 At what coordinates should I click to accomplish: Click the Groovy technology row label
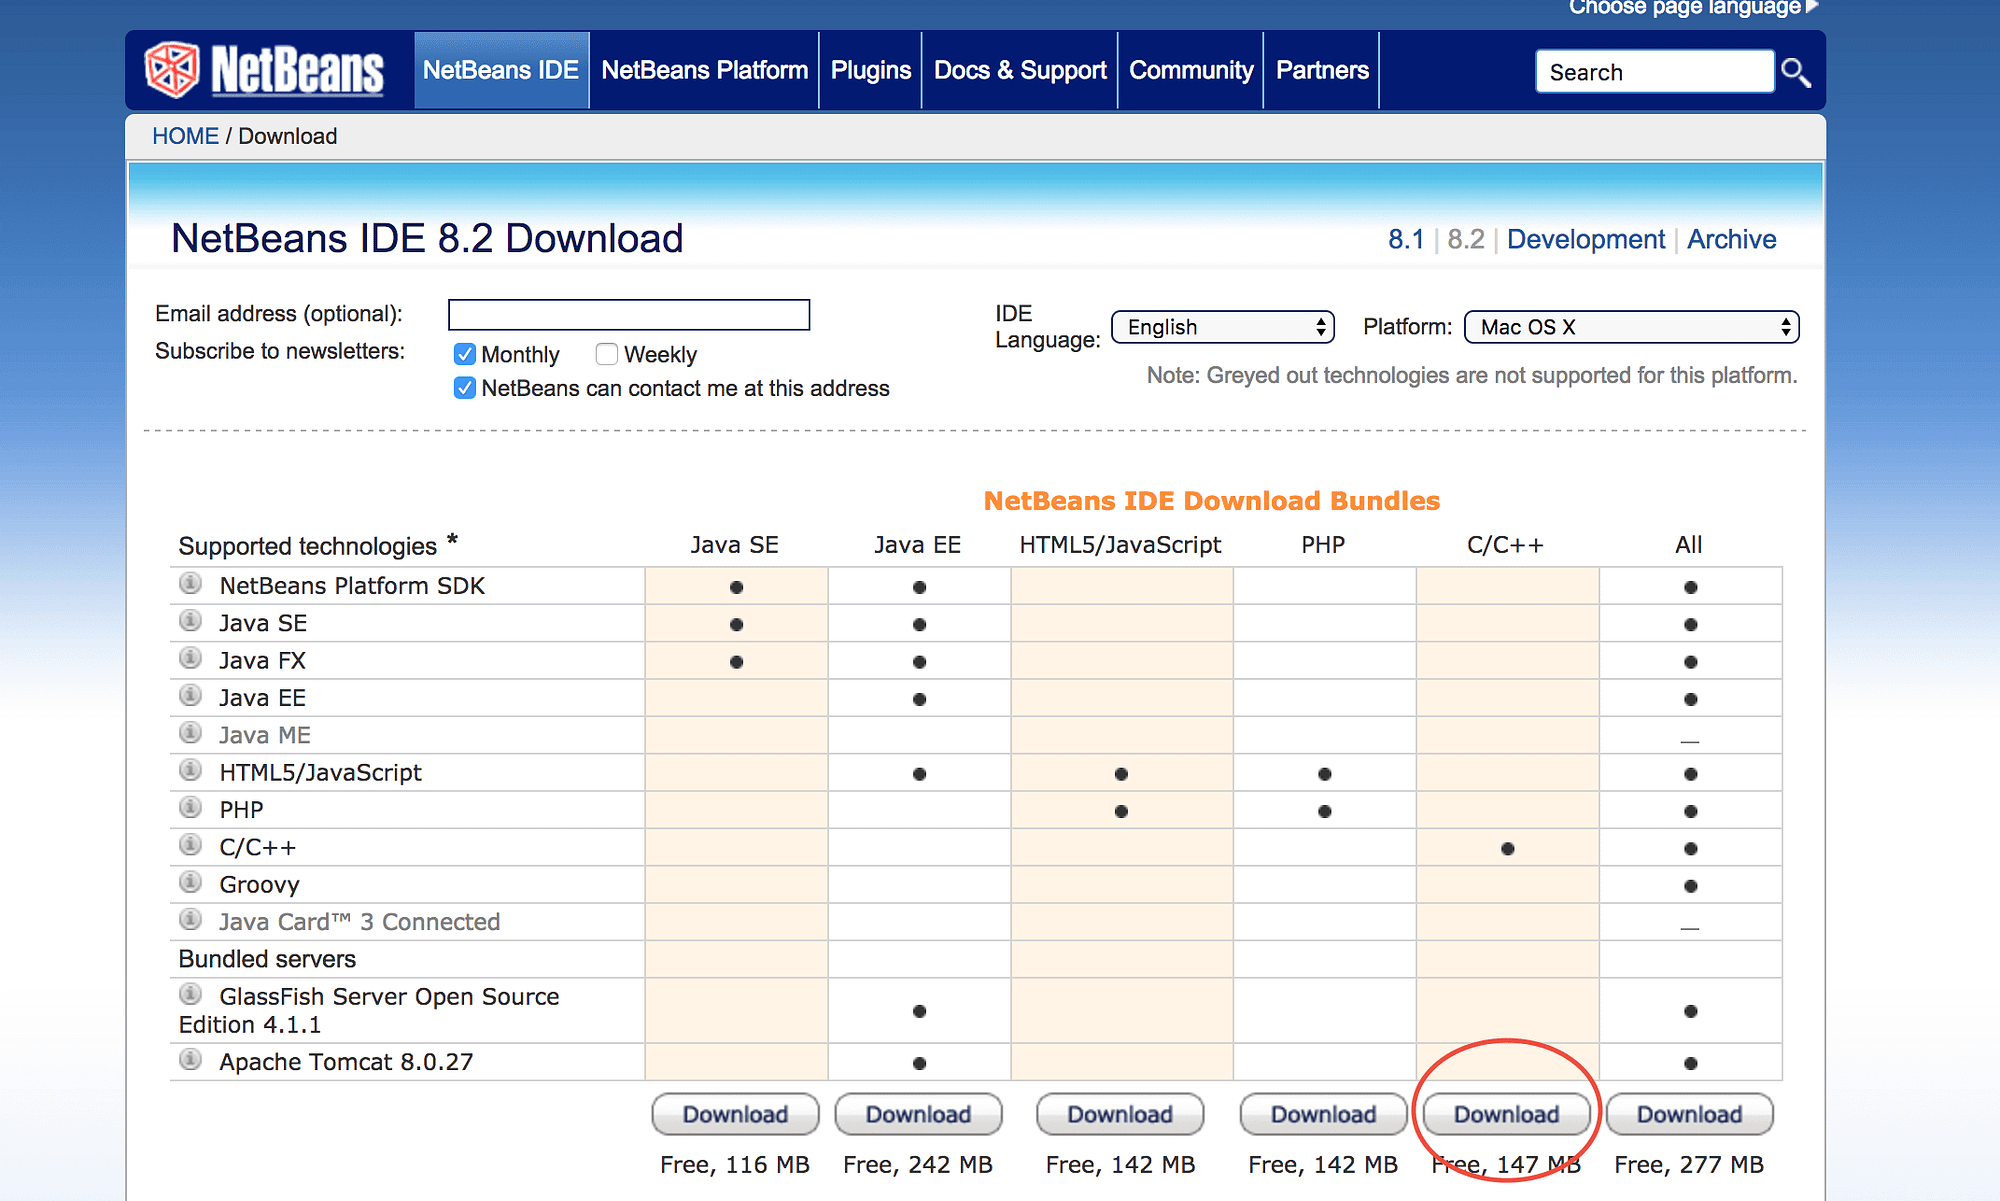[x=259, y=885]
